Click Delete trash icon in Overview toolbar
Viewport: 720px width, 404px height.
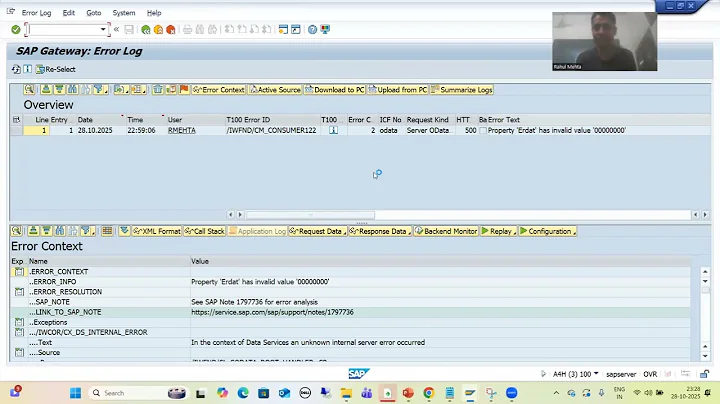click(x=158, y=90)
